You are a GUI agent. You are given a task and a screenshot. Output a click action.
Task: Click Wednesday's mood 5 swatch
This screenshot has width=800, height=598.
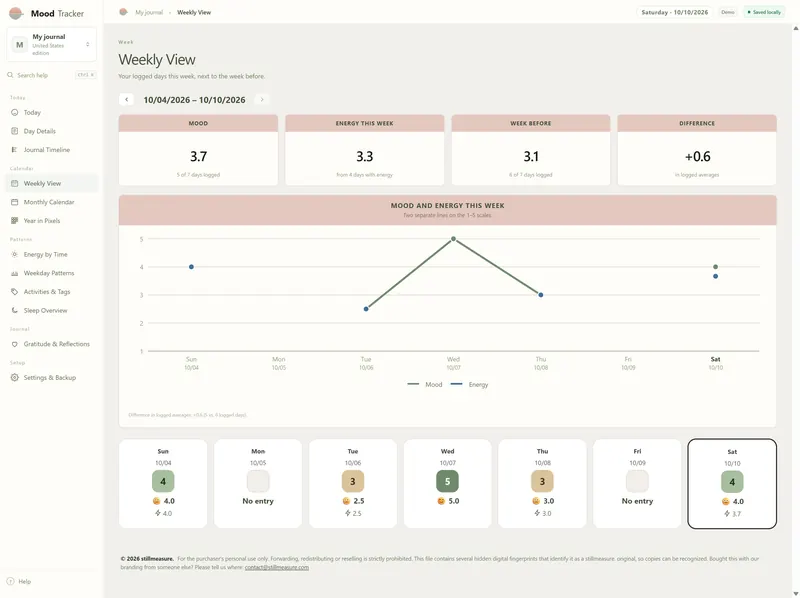click(447, 481)
